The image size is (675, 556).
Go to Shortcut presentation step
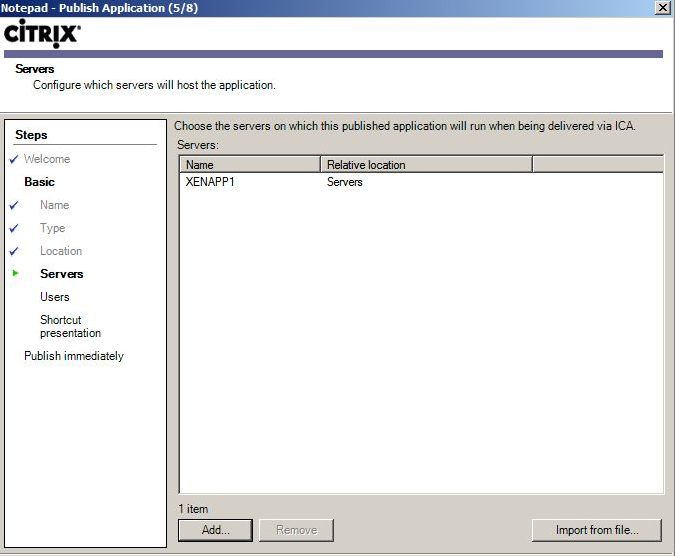(70, 326)
